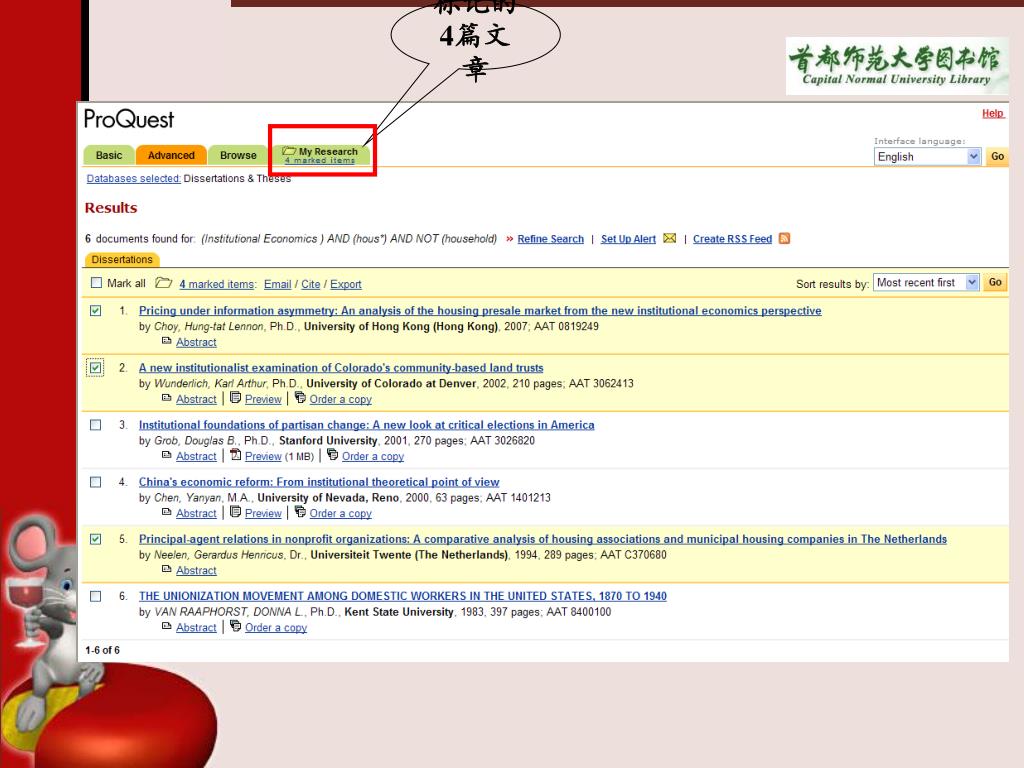The image size is (1024, 768).
Task: Open the Help link
Action: point(993,114)
